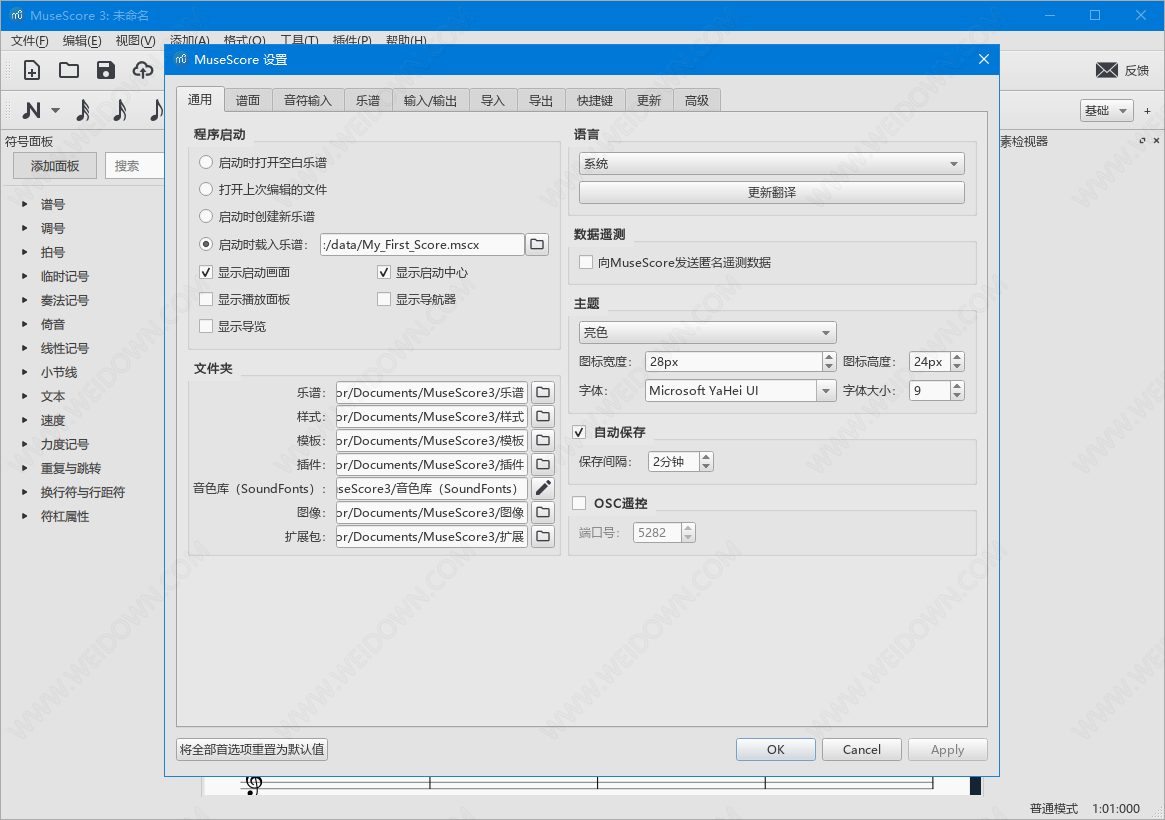Increase the autosave interval 2分钟 stepper

(x=707, y=456)
